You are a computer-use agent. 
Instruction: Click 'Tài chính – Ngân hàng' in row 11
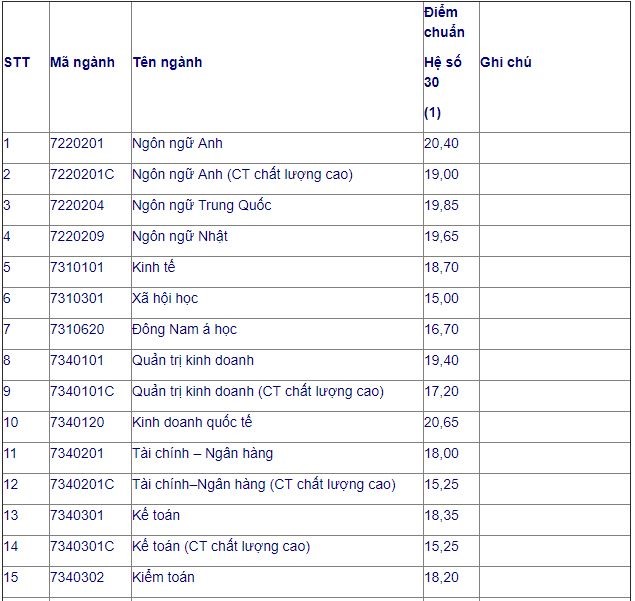tap(202, 454)
